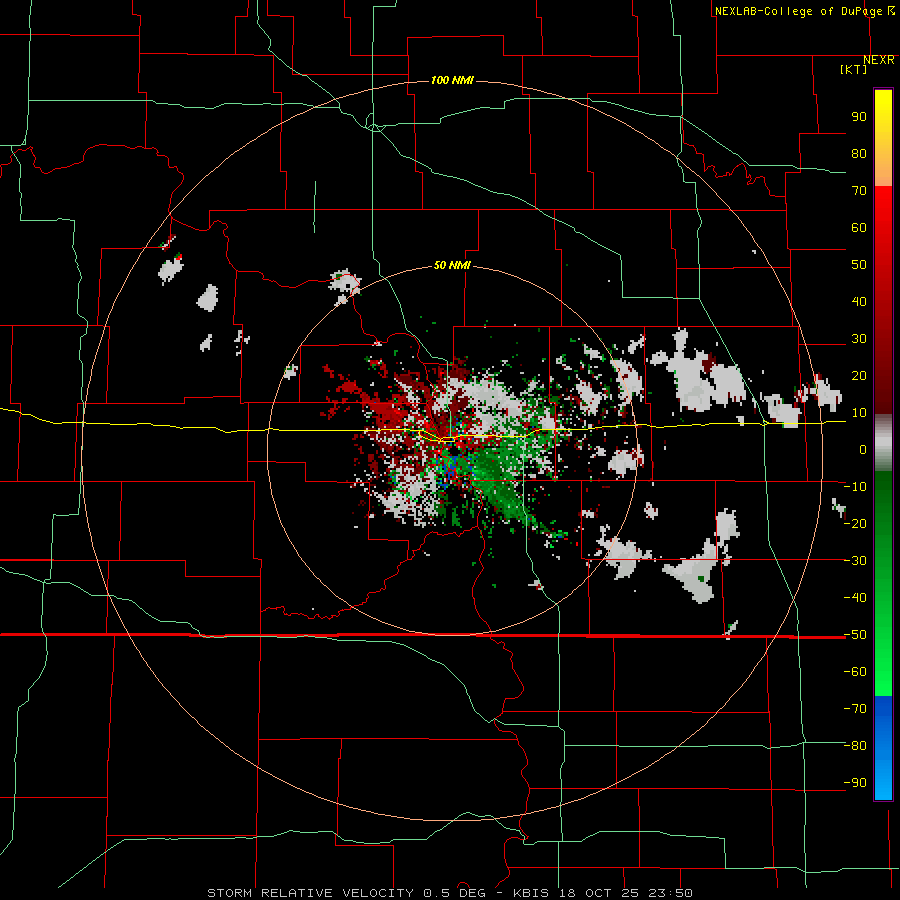Click the 80 value on the velocity legend
Viewport: 900px width, 900px height.
[859, 153]
